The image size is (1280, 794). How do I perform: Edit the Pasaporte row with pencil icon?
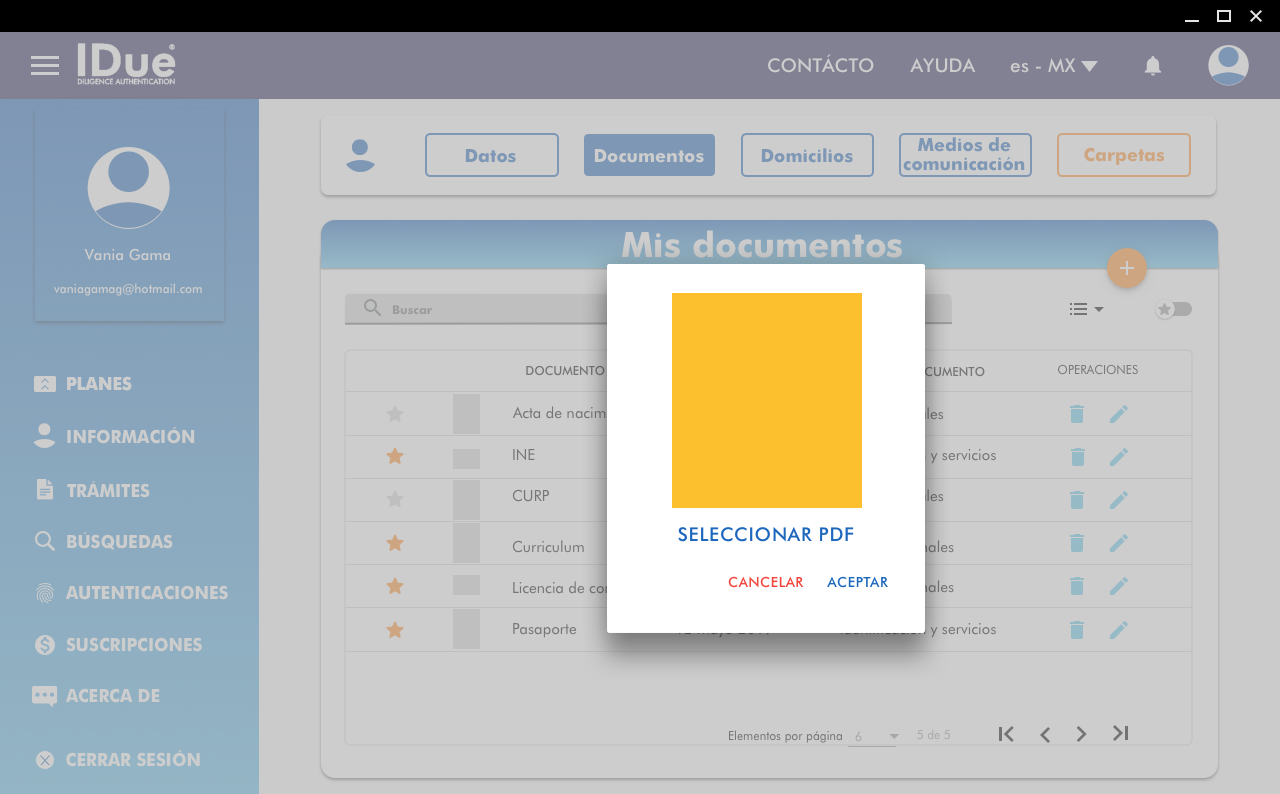pyautogui.click(x=1118, y=630)
